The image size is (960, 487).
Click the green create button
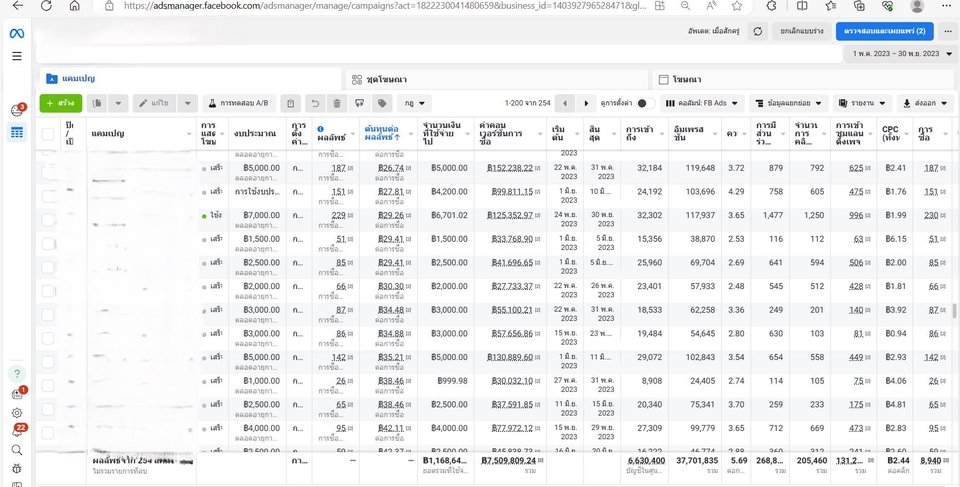point(61,104)
